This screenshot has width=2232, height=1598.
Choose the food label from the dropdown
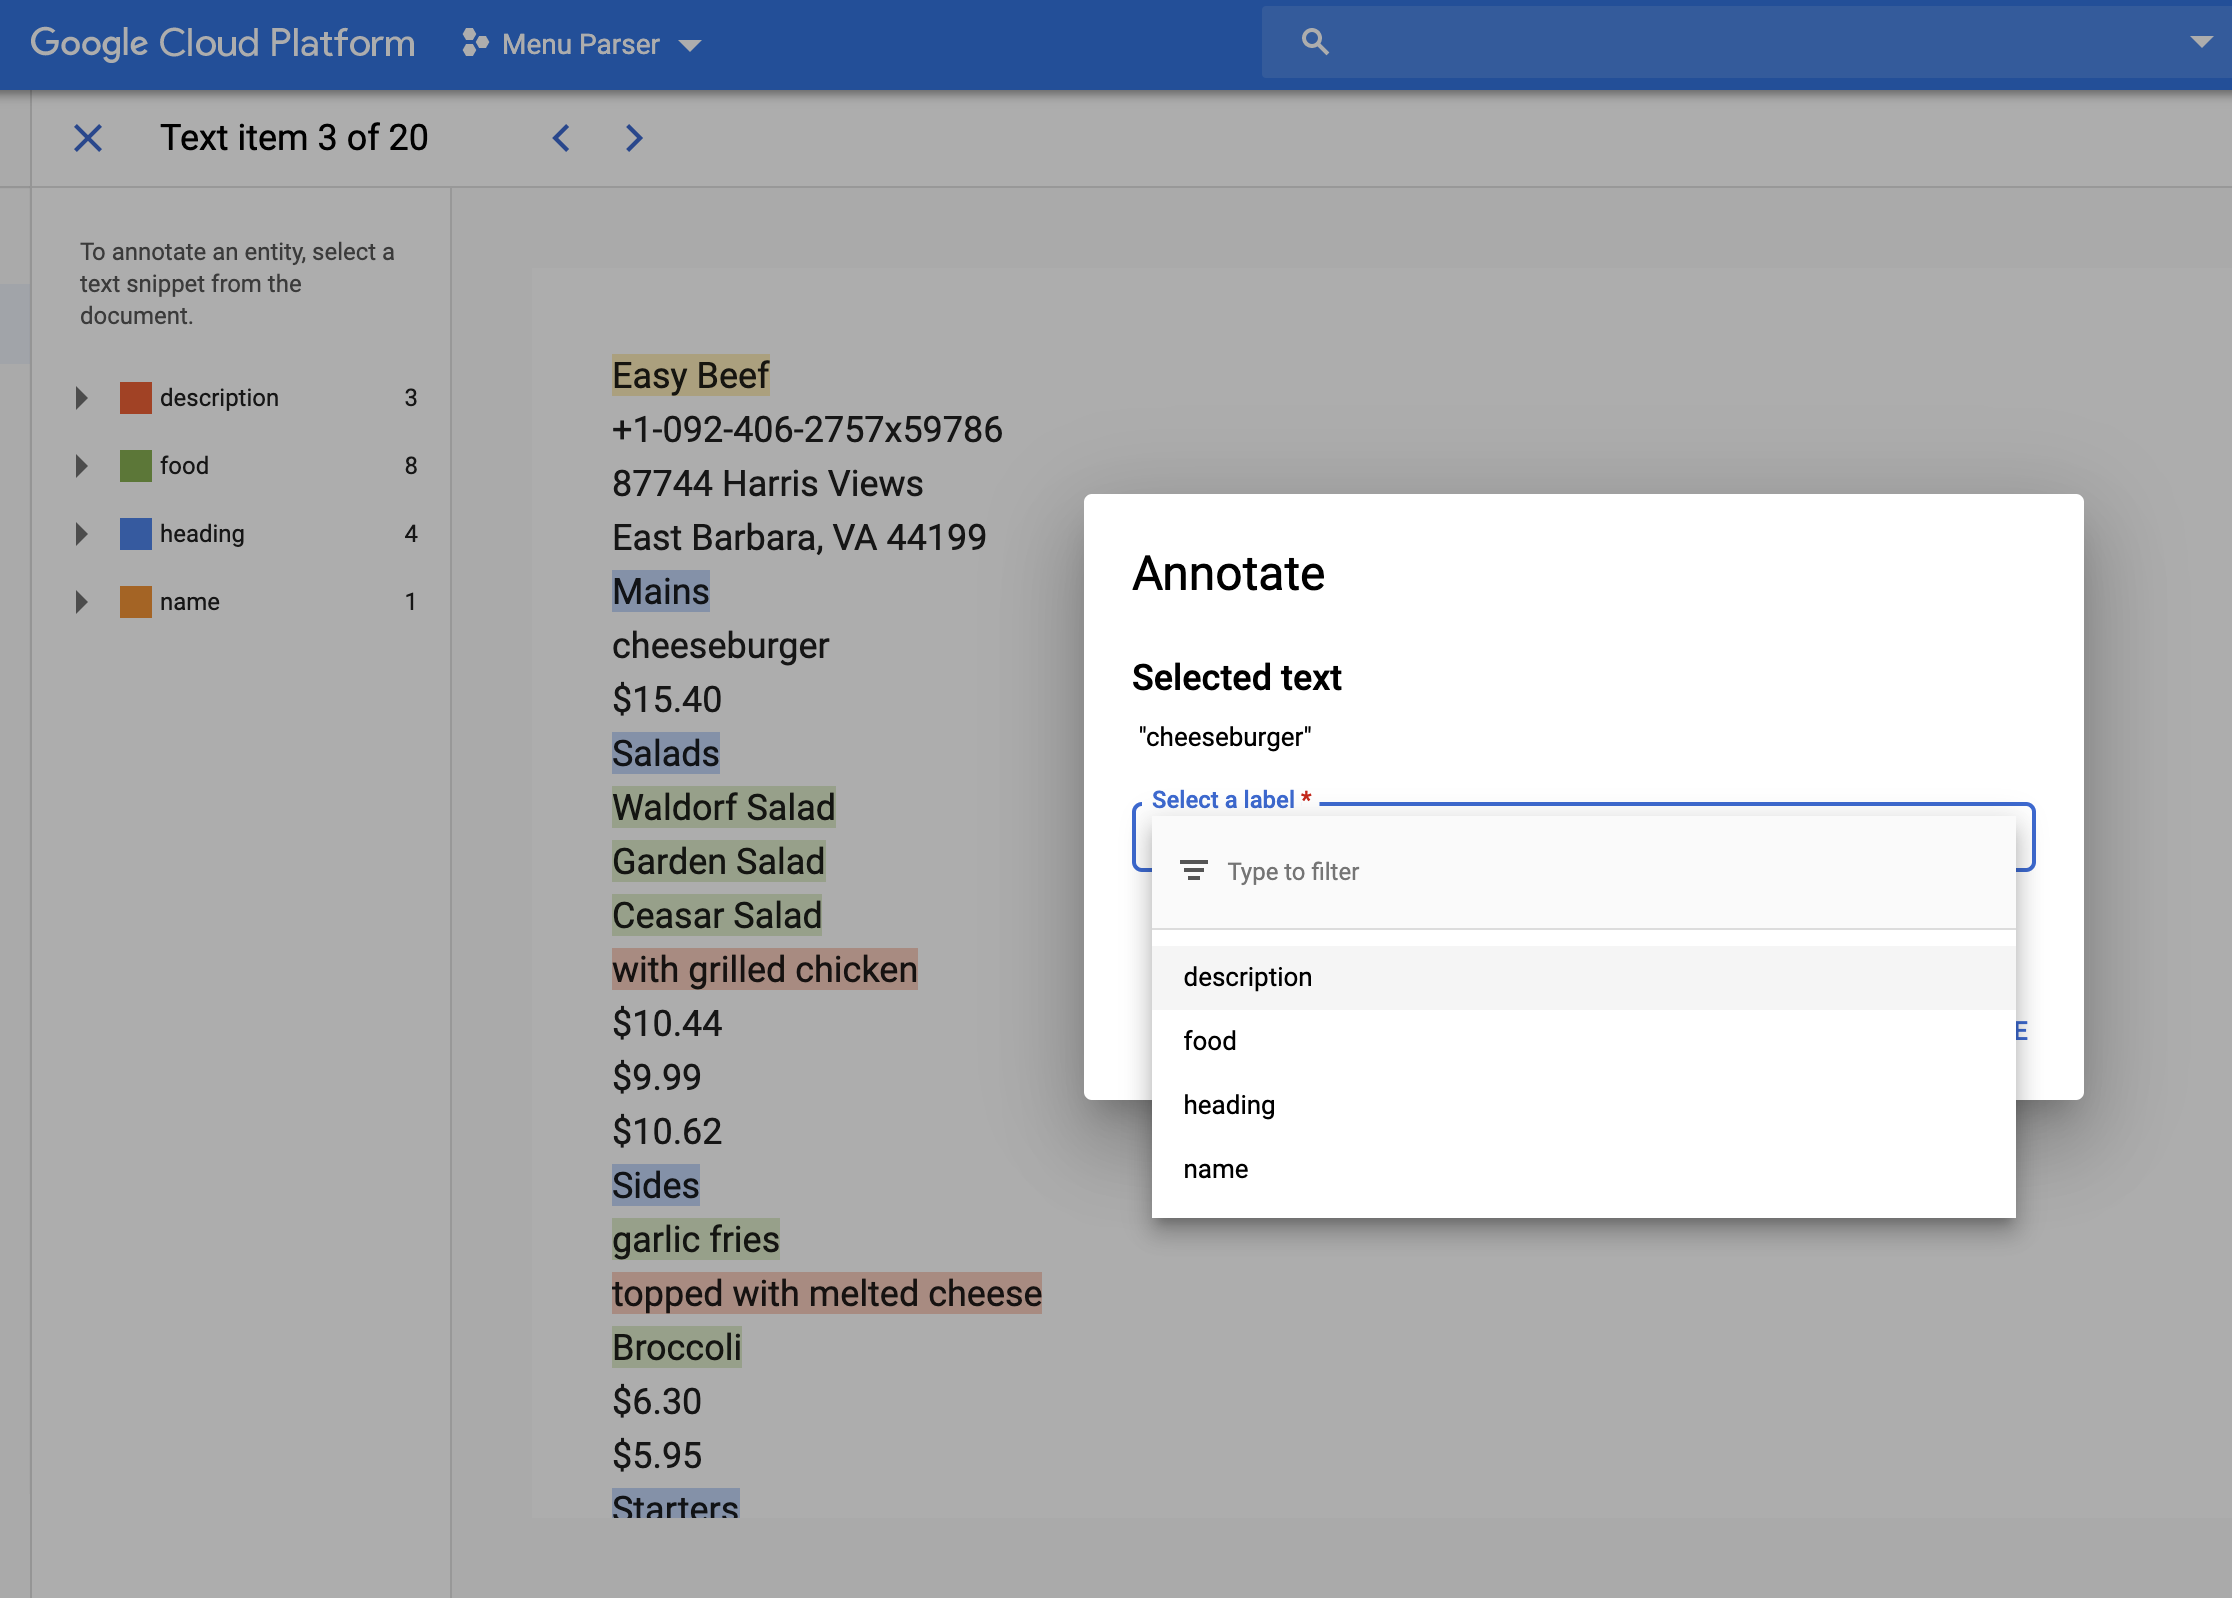pos(1210,1040)
